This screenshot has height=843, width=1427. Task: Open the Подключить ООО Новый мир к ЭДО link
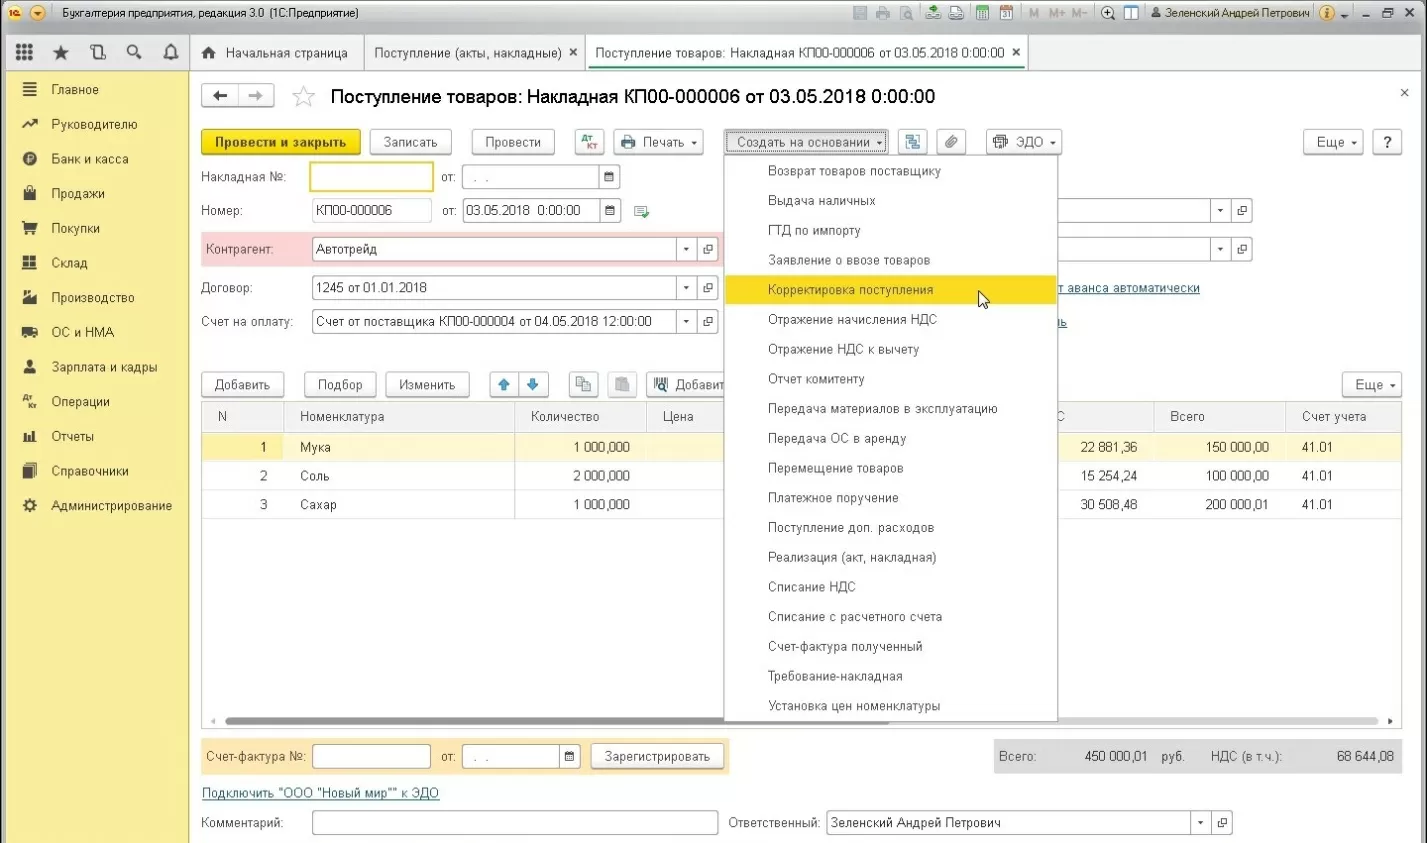pyautogui.click(x=320, y=793)
